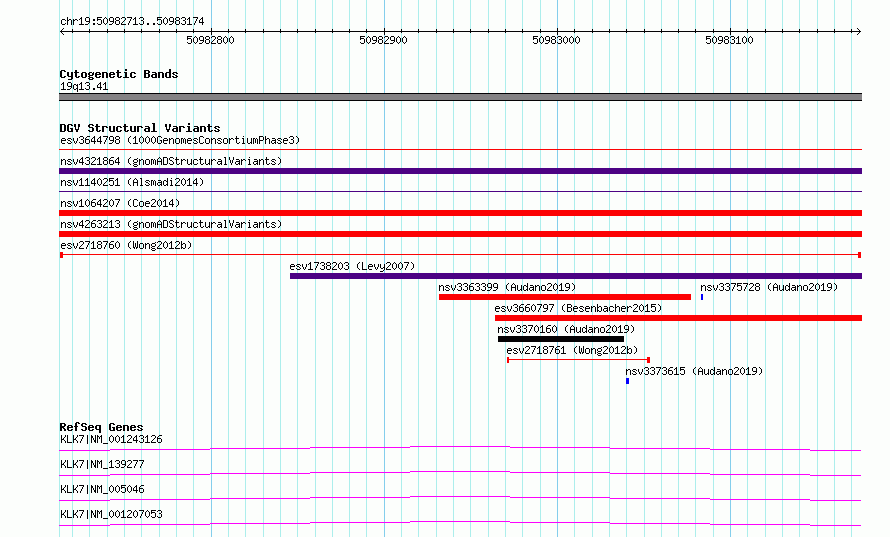Open the nsv3375728 (Audano2019) label
This screenshot has height=537, width=890.
click(x=769, y=287)
